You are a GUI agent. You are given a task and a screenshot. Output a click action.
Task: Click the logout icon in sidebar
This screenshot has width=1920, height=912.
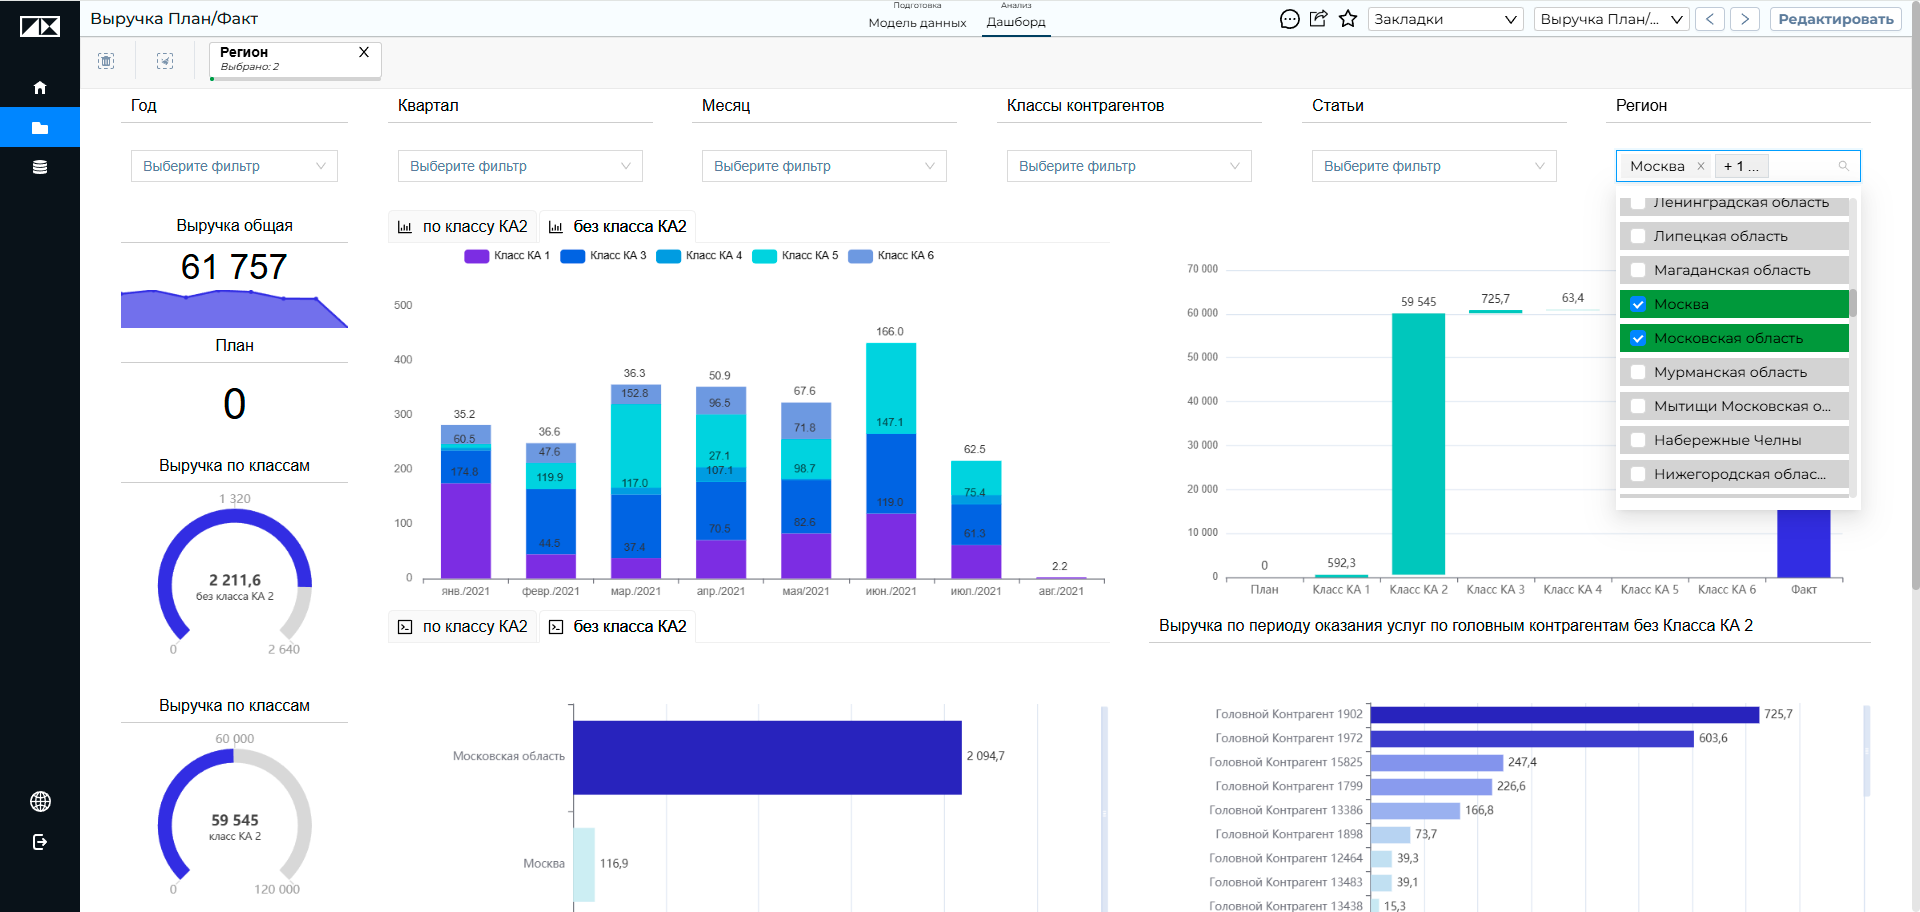[x=40, y=842]
